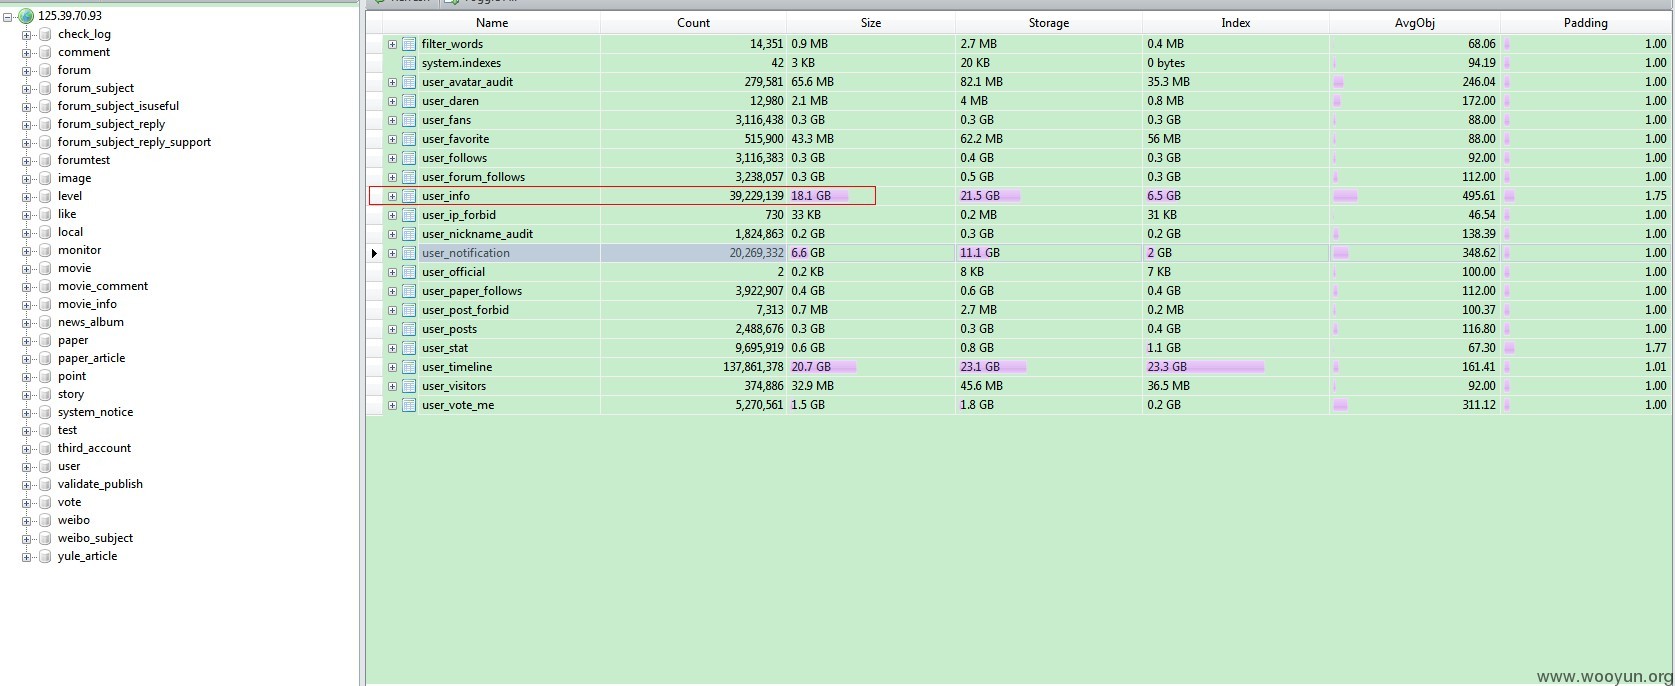Image resolution: width=1675 pixels, height=686 pixels.
Task: Click the database icon beside weibo
Action: (x=45, y=520)
